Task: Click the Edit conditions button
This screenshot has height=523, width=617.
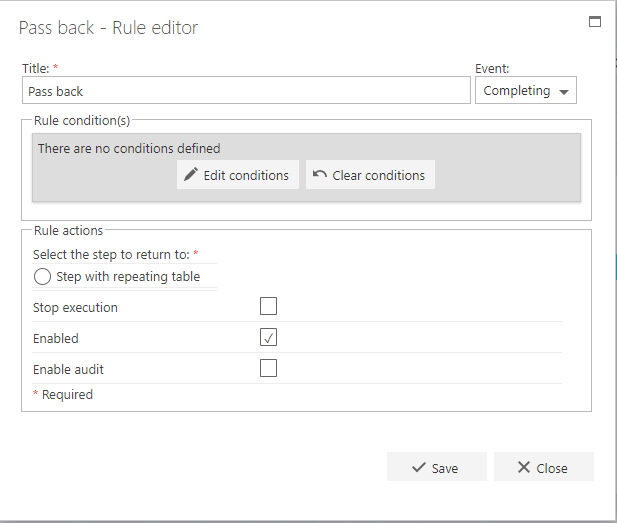Action: [238, 175]
